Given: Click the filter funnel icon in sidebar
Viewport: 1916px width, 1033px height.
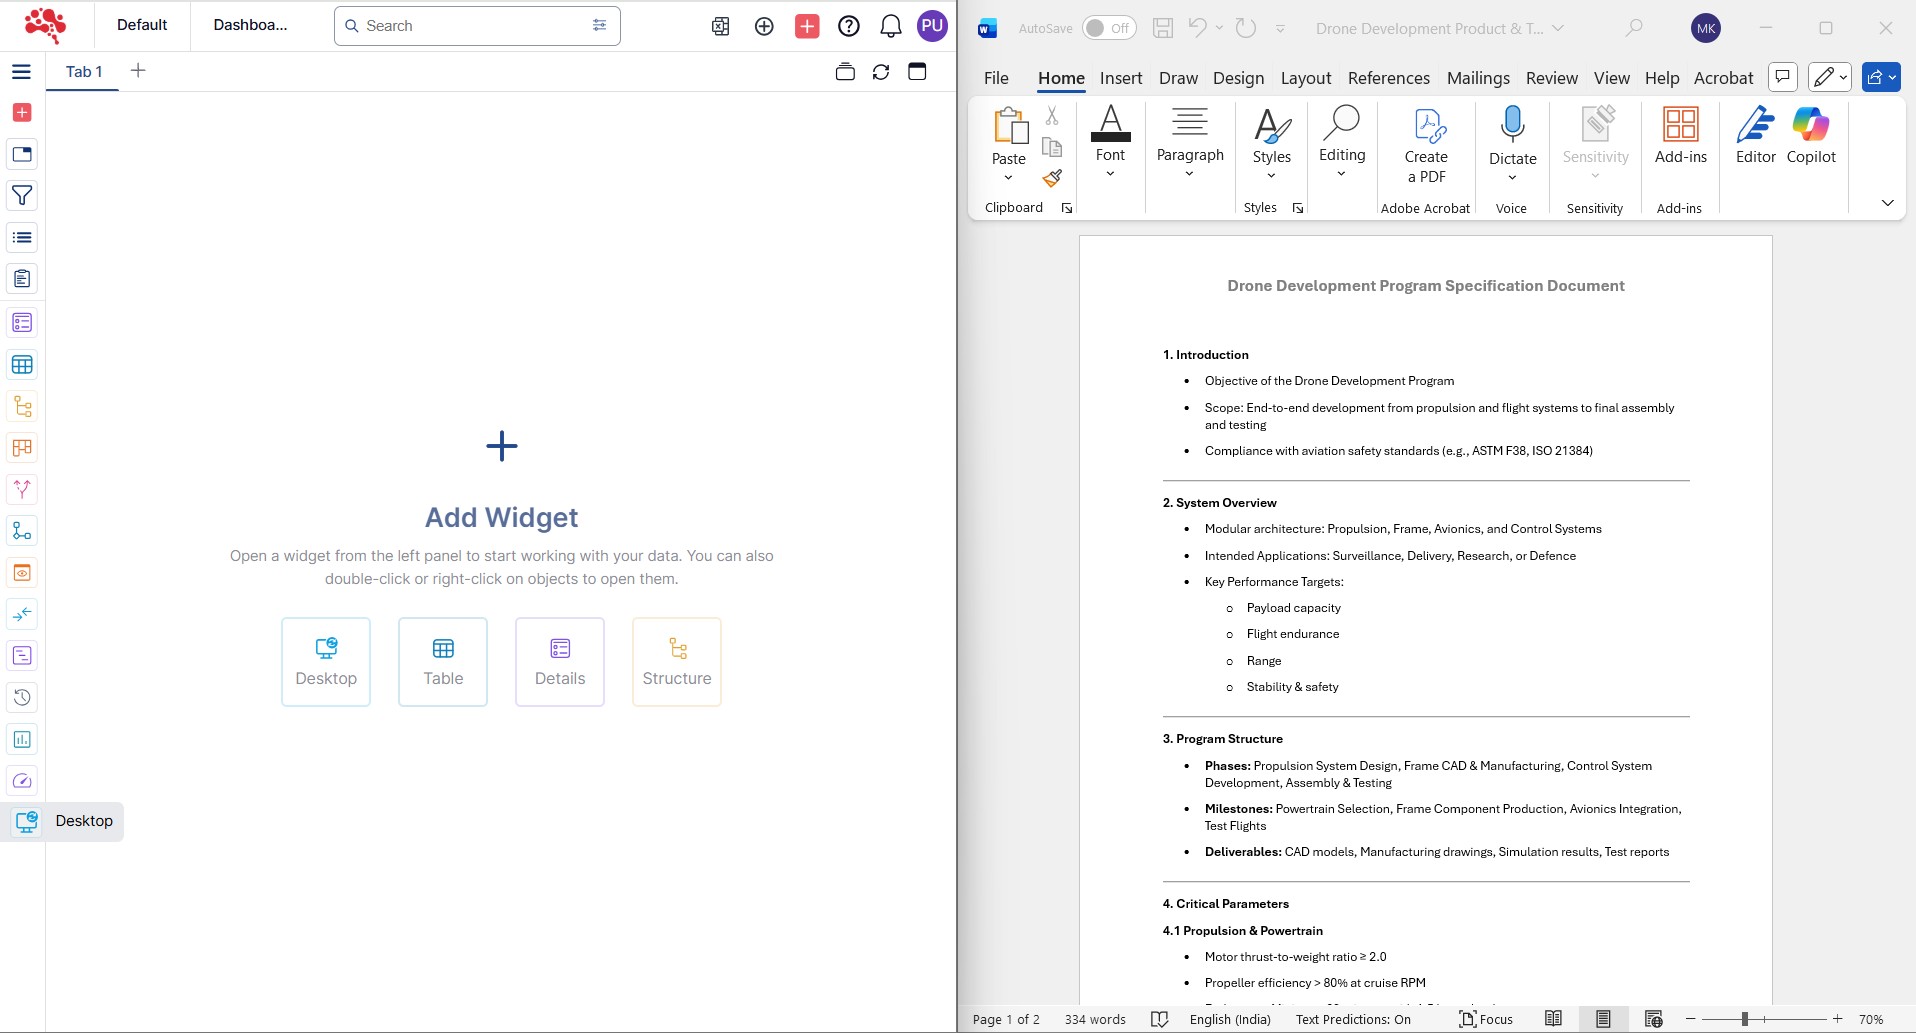Looking at the screenshot, I should tap(22, 196).
